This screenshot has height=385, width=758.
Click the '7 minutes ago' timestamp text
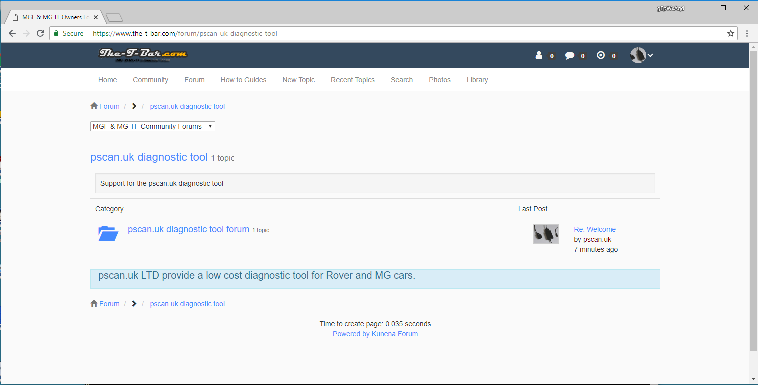[596, 250]
